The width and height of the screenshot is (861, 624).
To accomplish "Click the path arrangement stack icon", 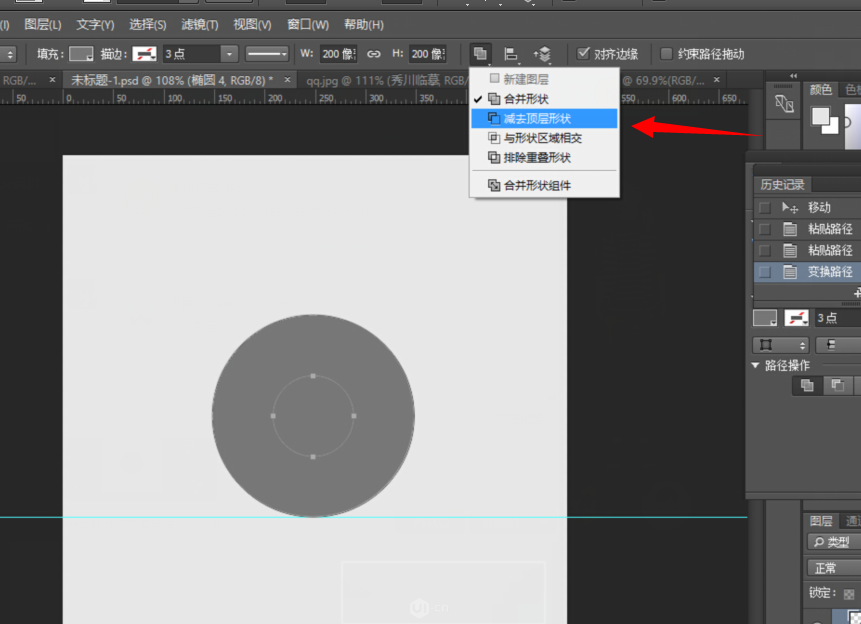I will (x=542, y=53).
